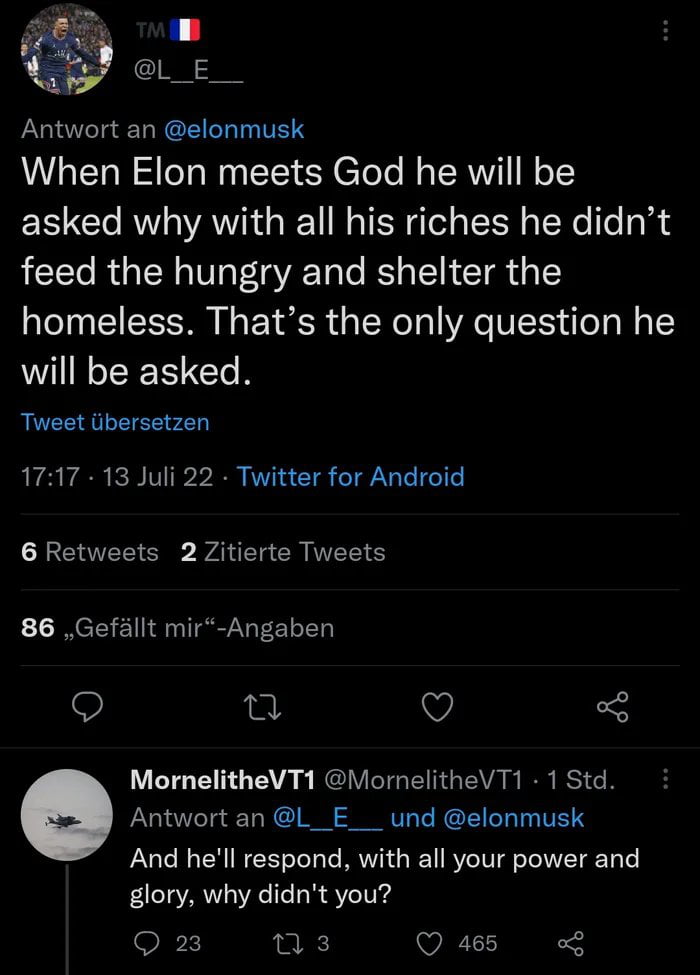Show the 86 Gefällt mir likes
The height and width of the screenshot is (975, 700).
[177, 628]
